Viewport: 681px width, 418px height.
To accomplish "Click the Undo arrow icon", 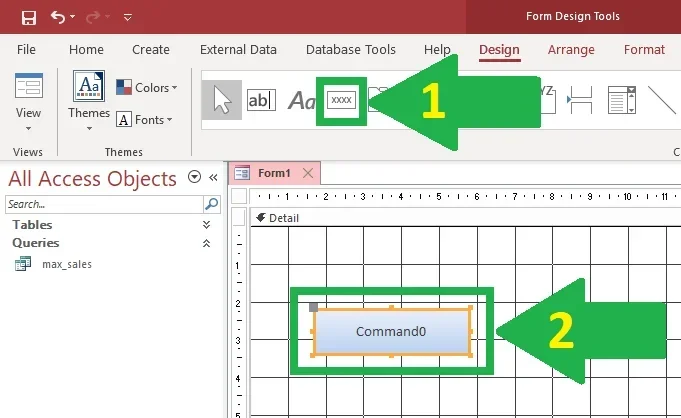I will (x=58, y=17).
